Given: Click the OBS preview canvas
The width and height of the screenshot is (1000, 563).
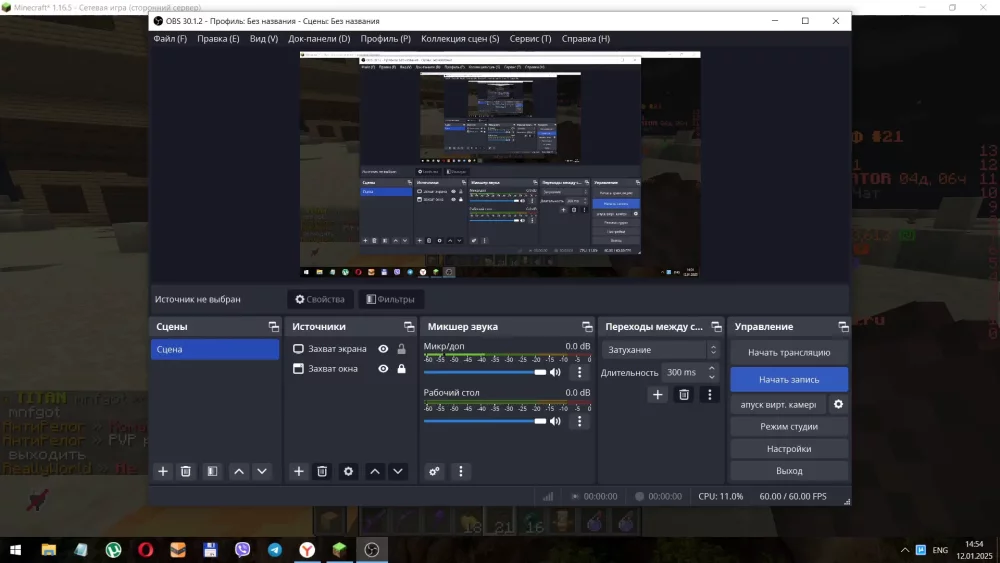Looking at the screenshot, I should [500, 165].
